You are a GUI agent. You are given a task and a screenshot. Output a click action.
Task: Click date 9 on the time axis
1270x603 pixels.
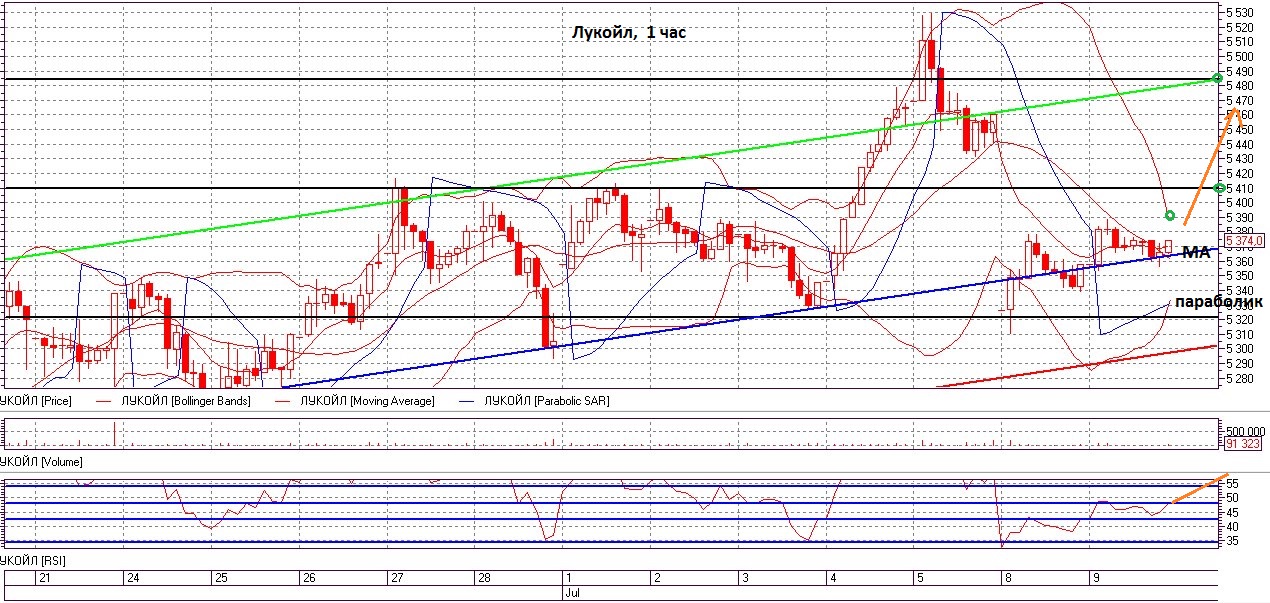[x=1097, y=578]
